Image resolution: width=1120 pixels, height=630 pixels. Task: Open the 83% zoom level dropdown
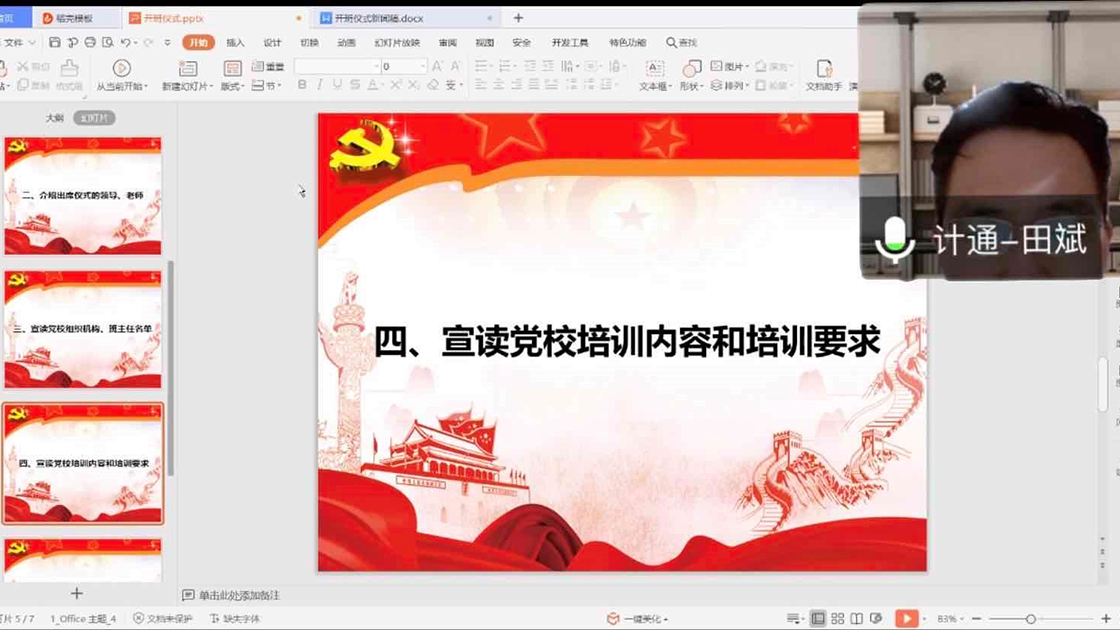point(948,619)
